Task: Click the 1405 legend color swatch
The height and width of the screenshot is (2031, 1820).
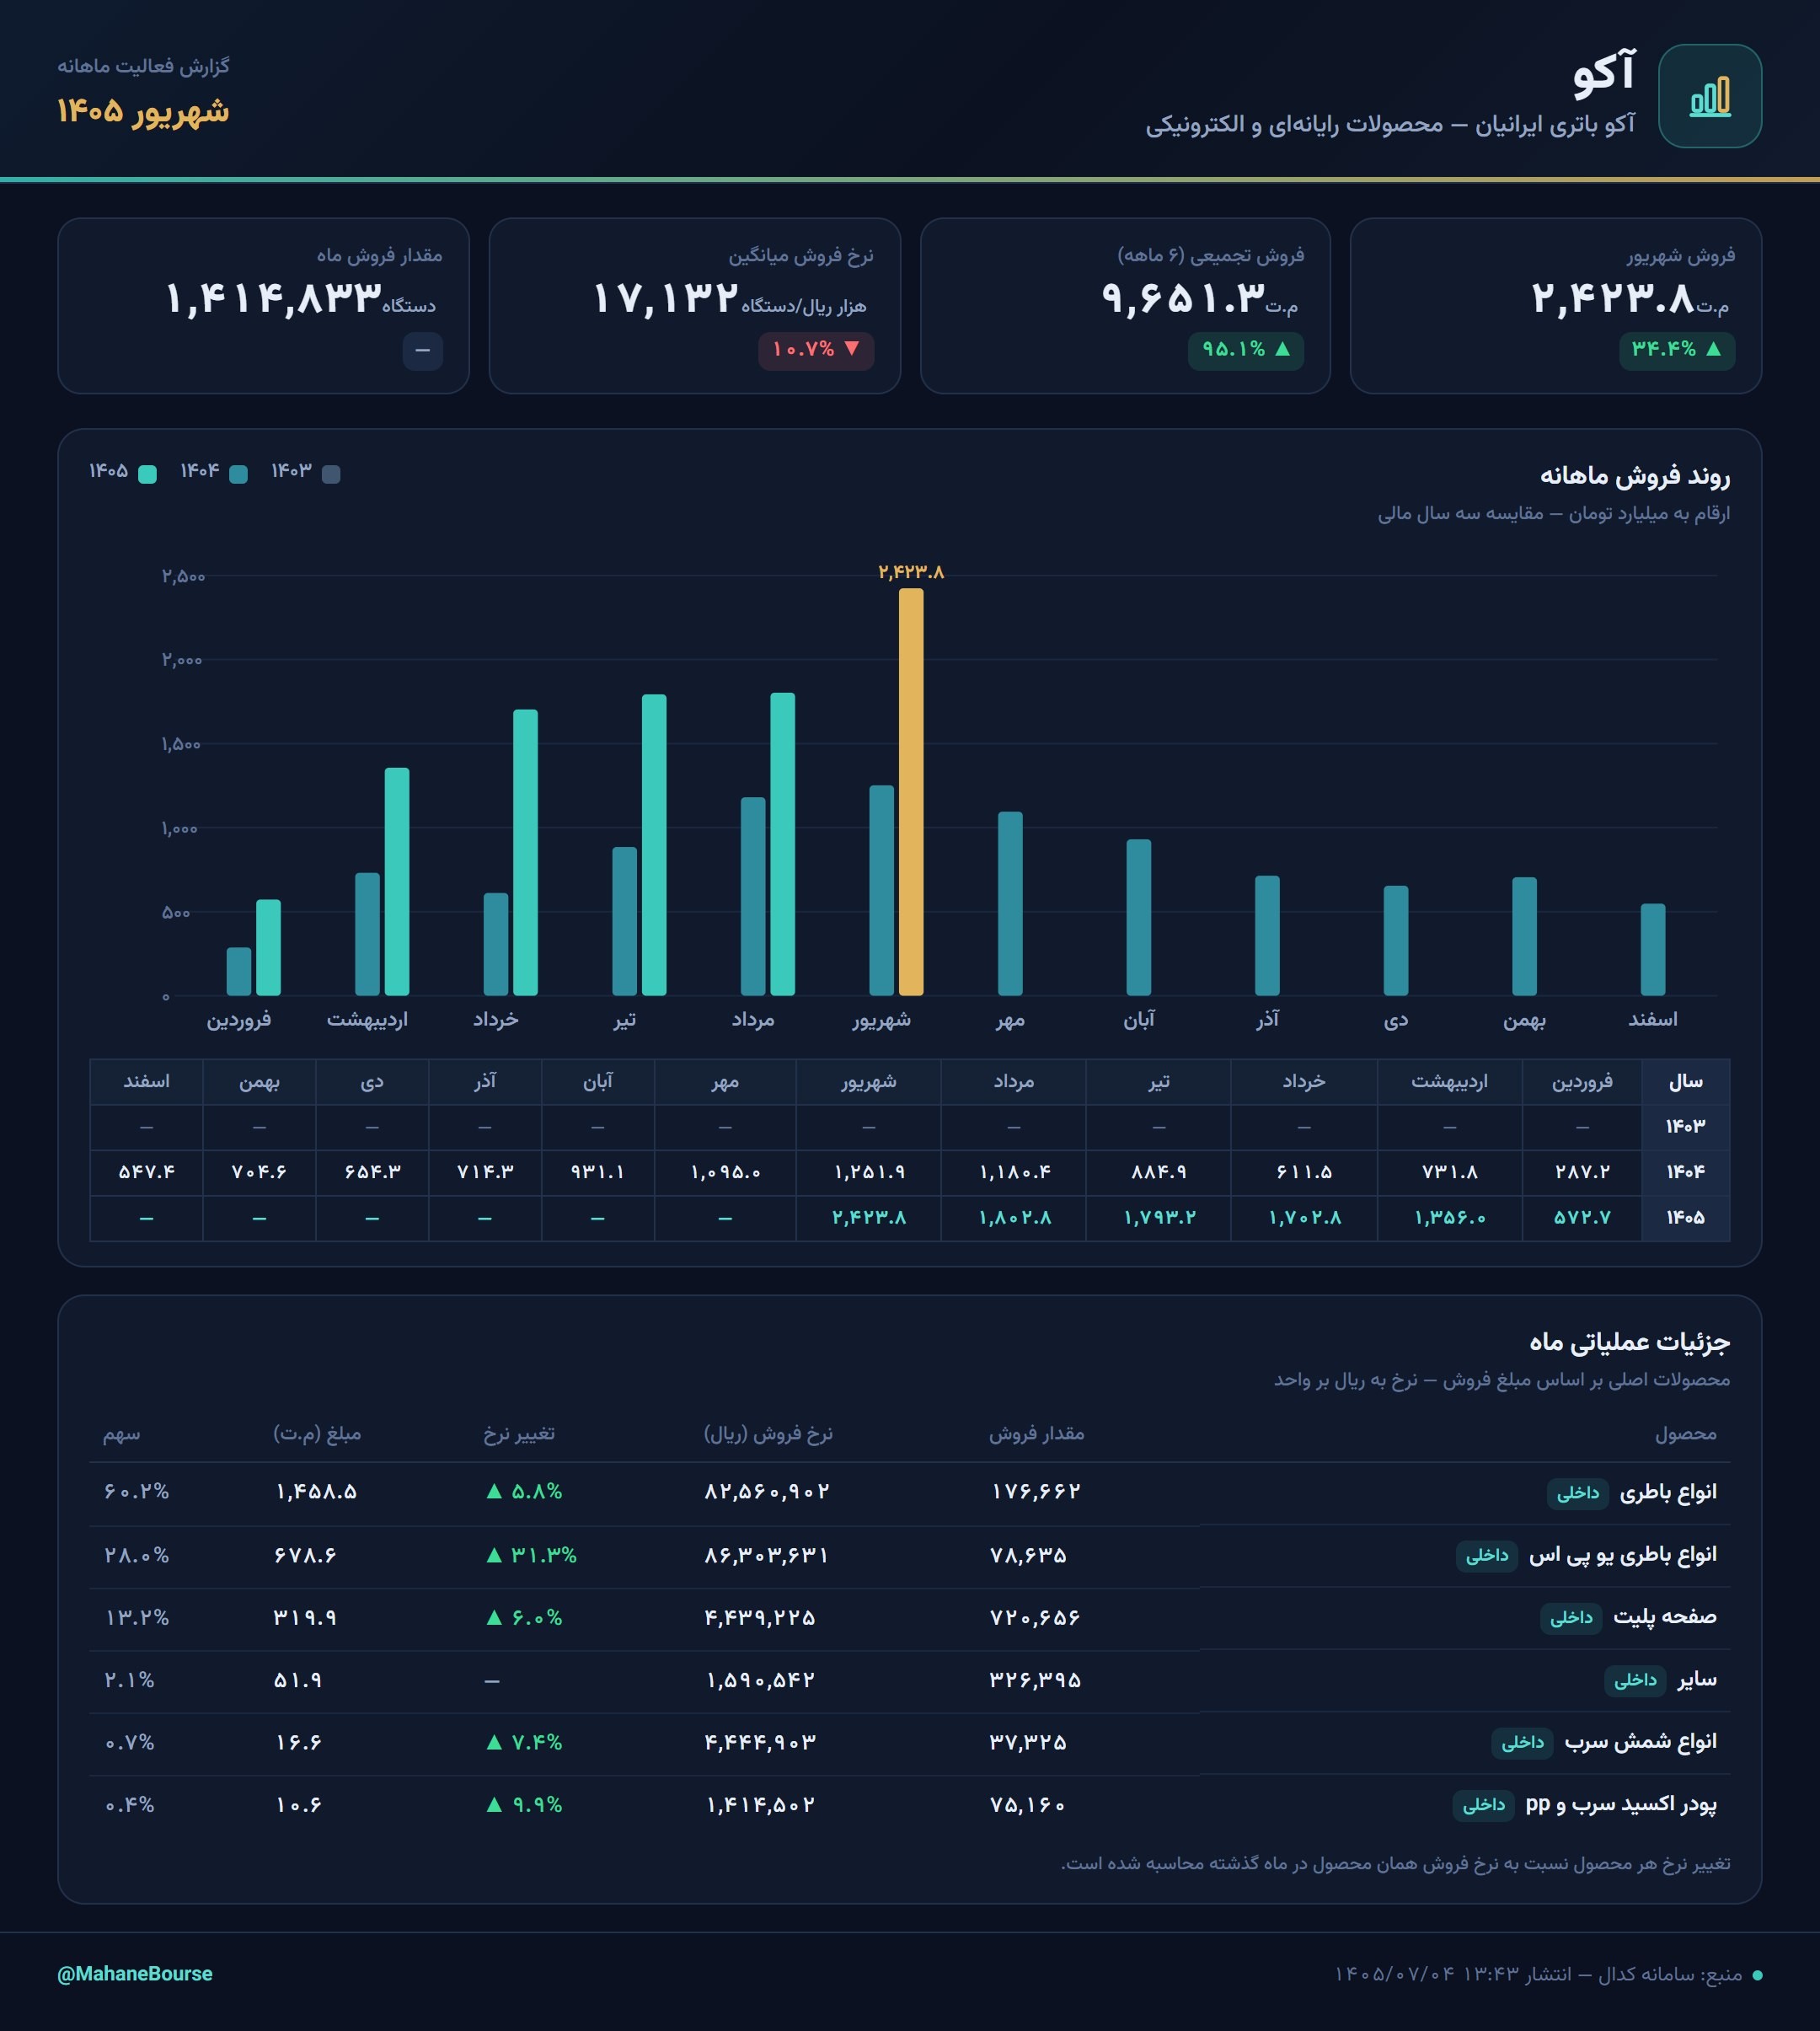Action: (x=147, y=474)
